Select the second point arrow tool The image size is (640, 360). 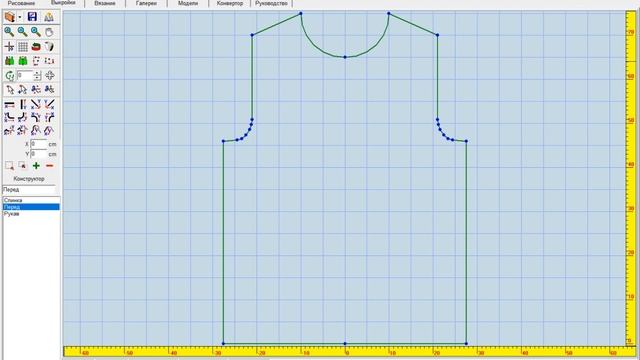pyautogui.click(x=23, y=89)
